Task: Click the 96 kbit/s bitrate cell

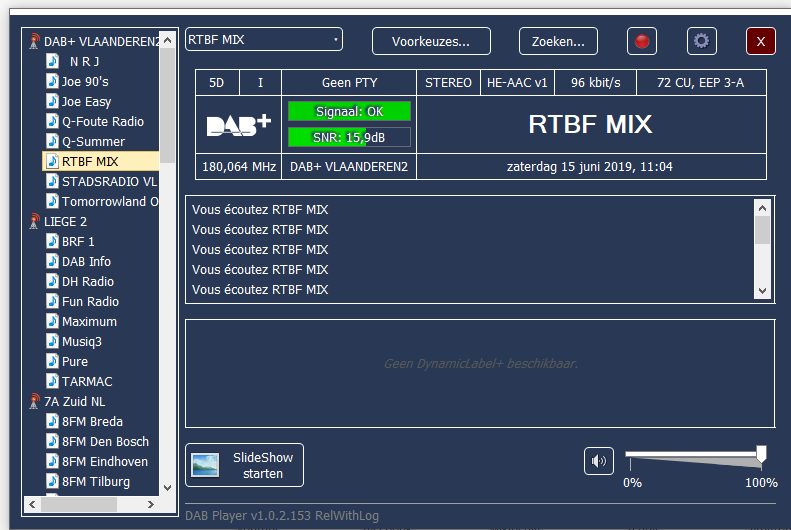Action: 595,83
